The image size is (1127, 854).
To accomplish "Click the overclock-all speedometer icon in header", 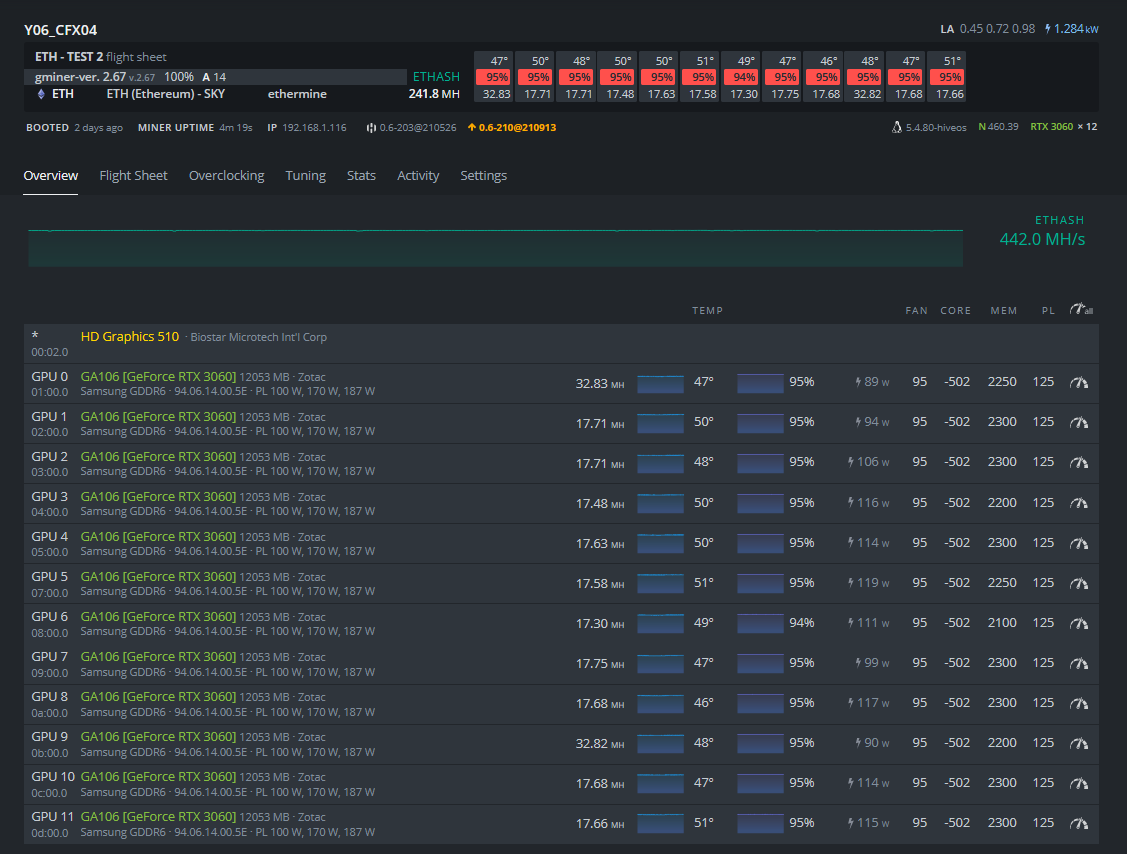I will [1081, 309].
